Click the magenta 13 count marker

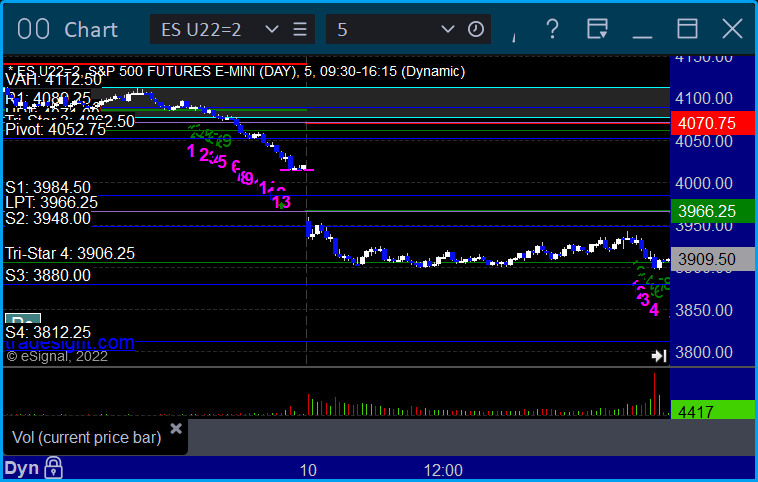[x=281, y=202]
